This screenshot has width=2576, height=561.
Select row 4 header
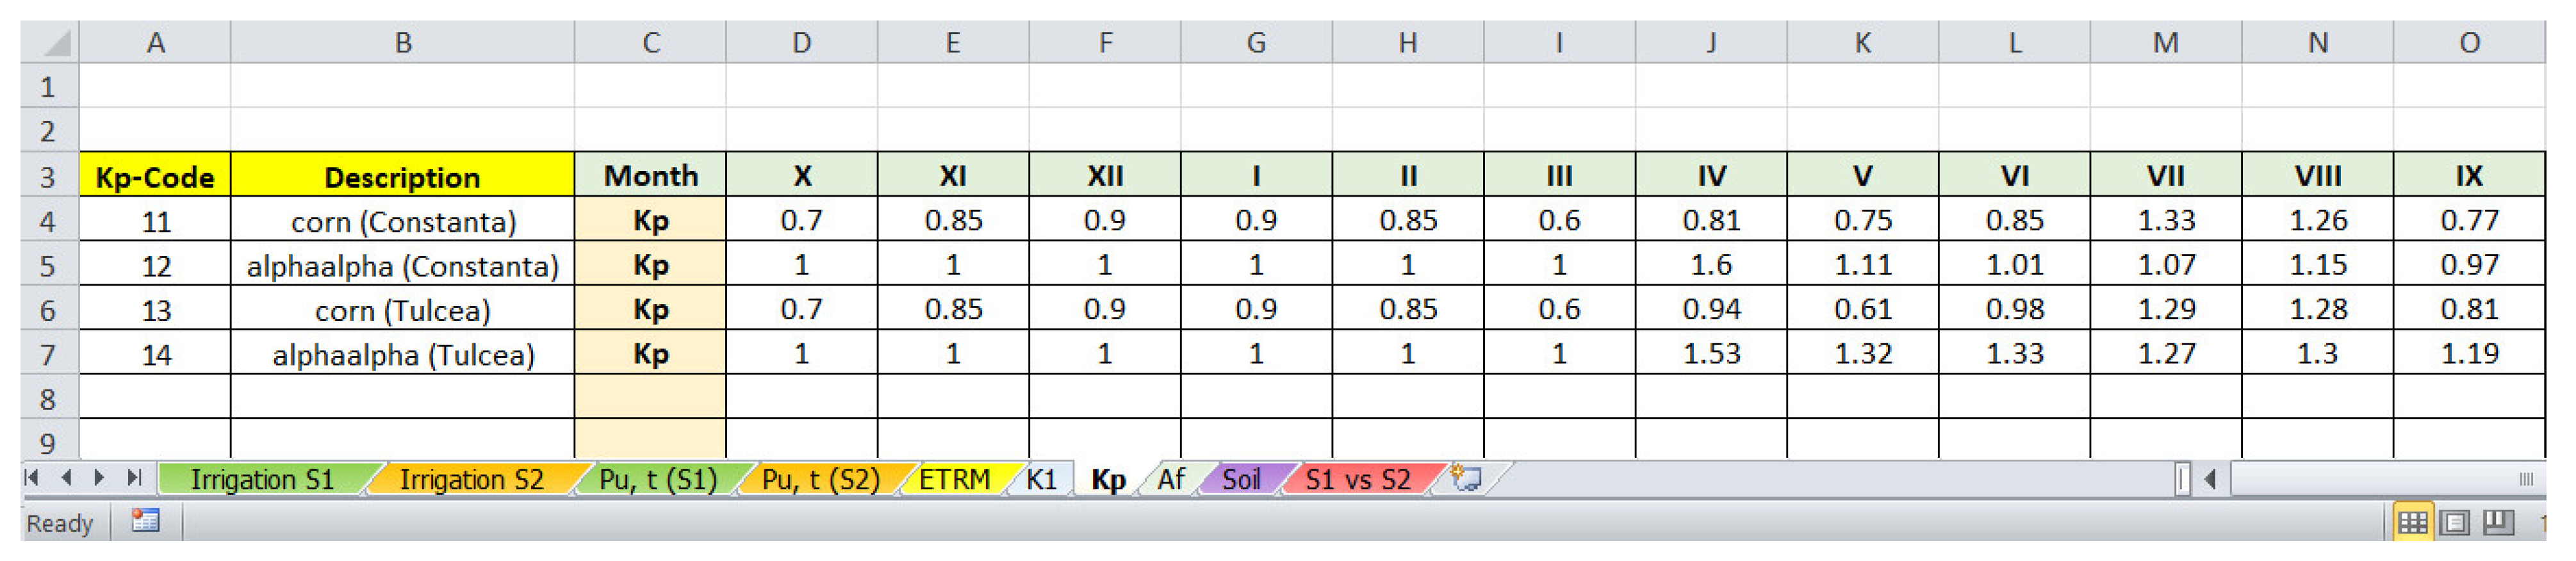(48, 221)
